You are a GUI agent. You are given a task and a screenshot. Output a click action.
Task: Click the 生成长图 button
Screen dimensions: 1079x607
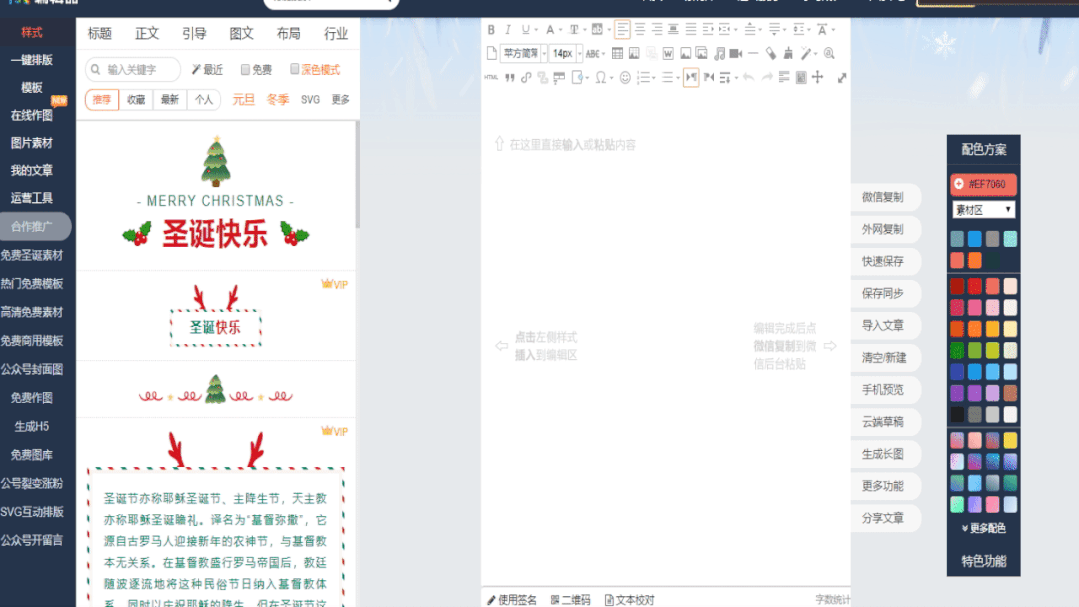(884, 454)
